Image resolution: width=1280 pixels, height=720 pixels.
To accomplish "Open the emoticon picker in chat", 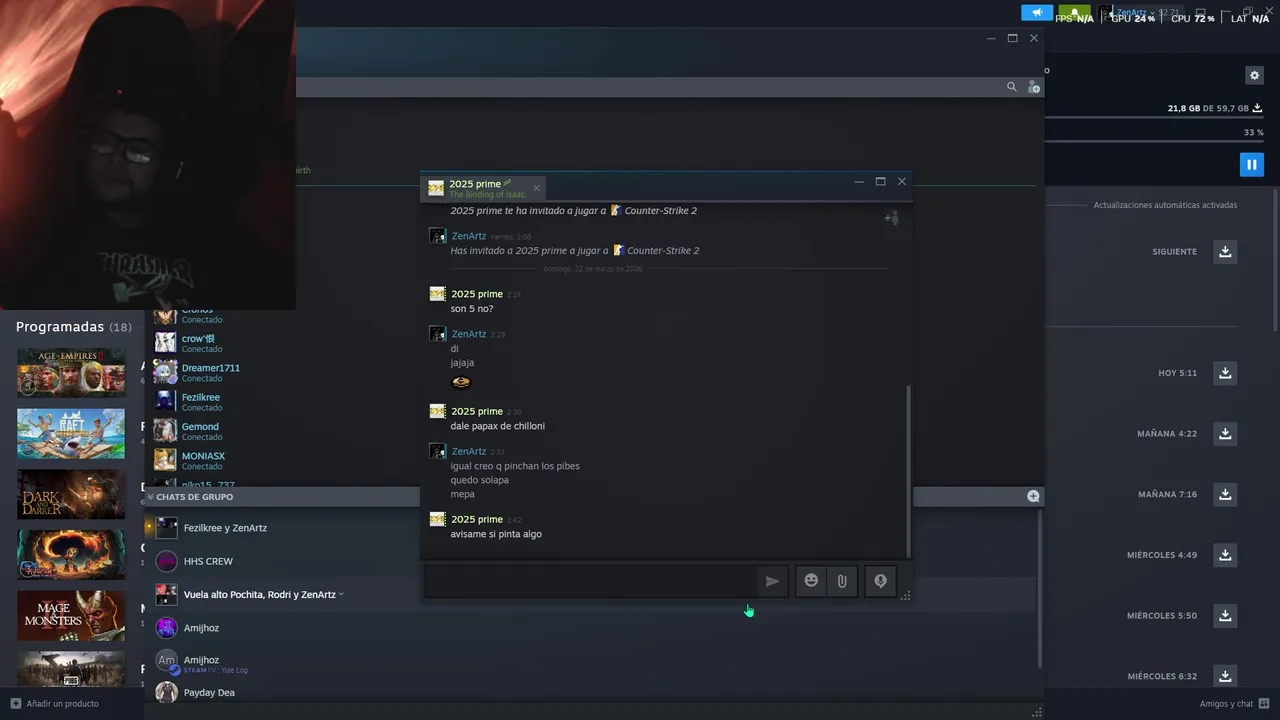I will pyautogui.click(x=811, y=581).
